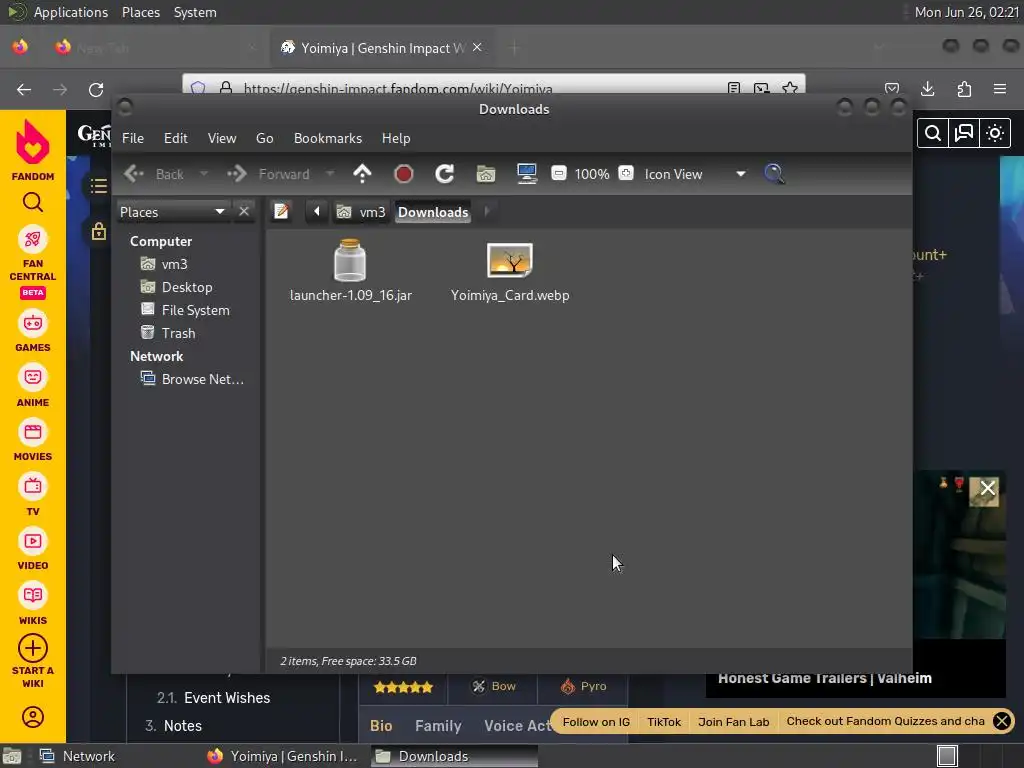Image resolution: width=1024 pixels, height=768 pixels.
Task: Zoom out with minus icon
Action: pyautogui.click(x=559, y=173)
